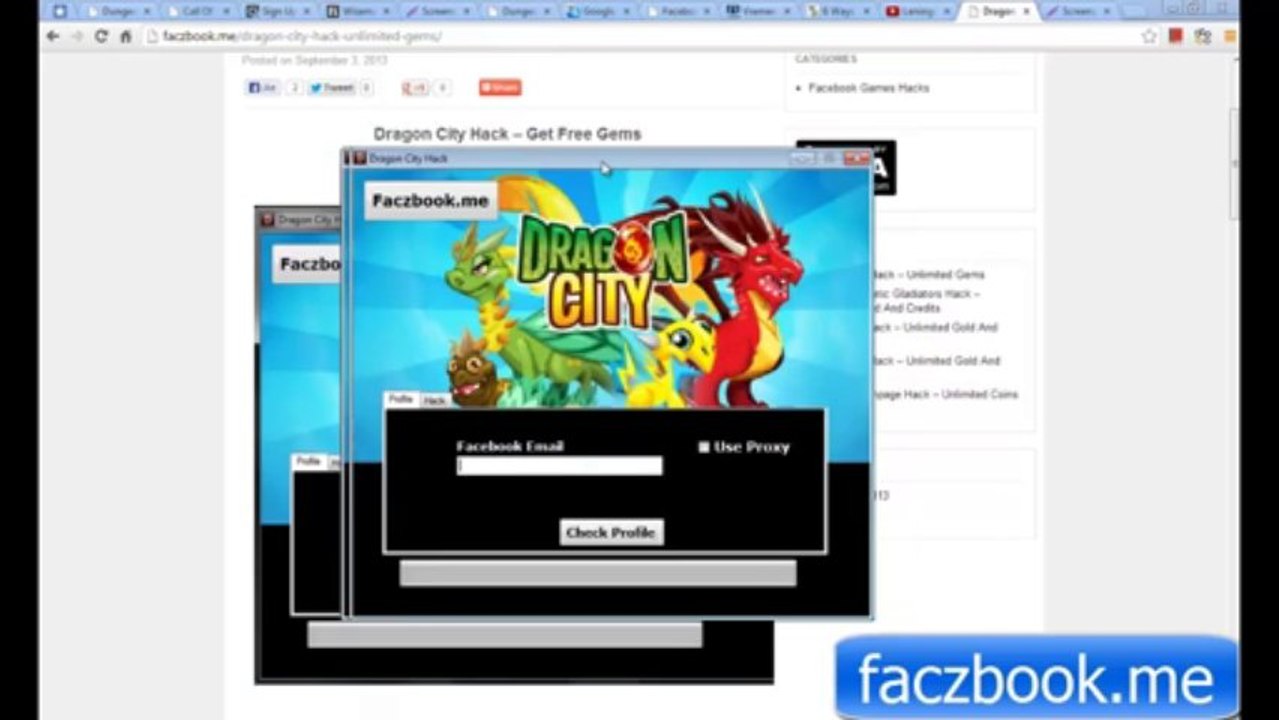Switch to the Sign Up browser tab
Viewport: 1279px width, 720px height.
pos(277,11)
